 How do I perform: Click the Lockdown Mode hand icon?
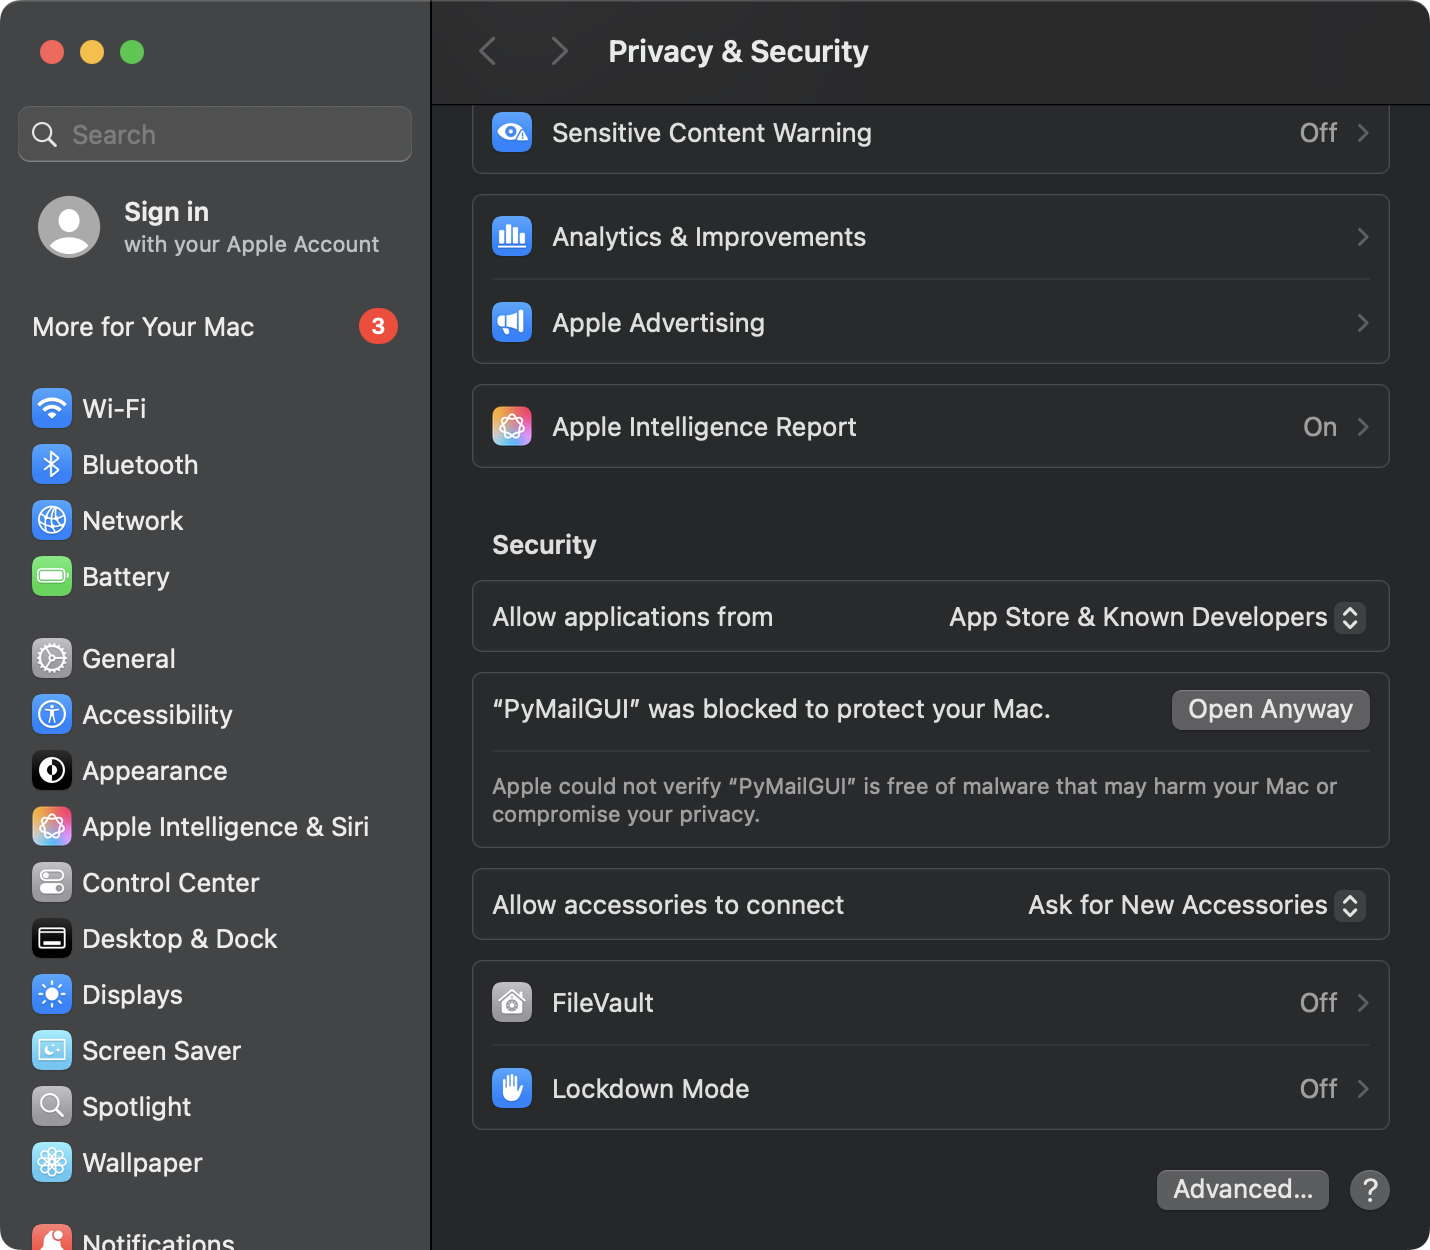[512, 1088]
